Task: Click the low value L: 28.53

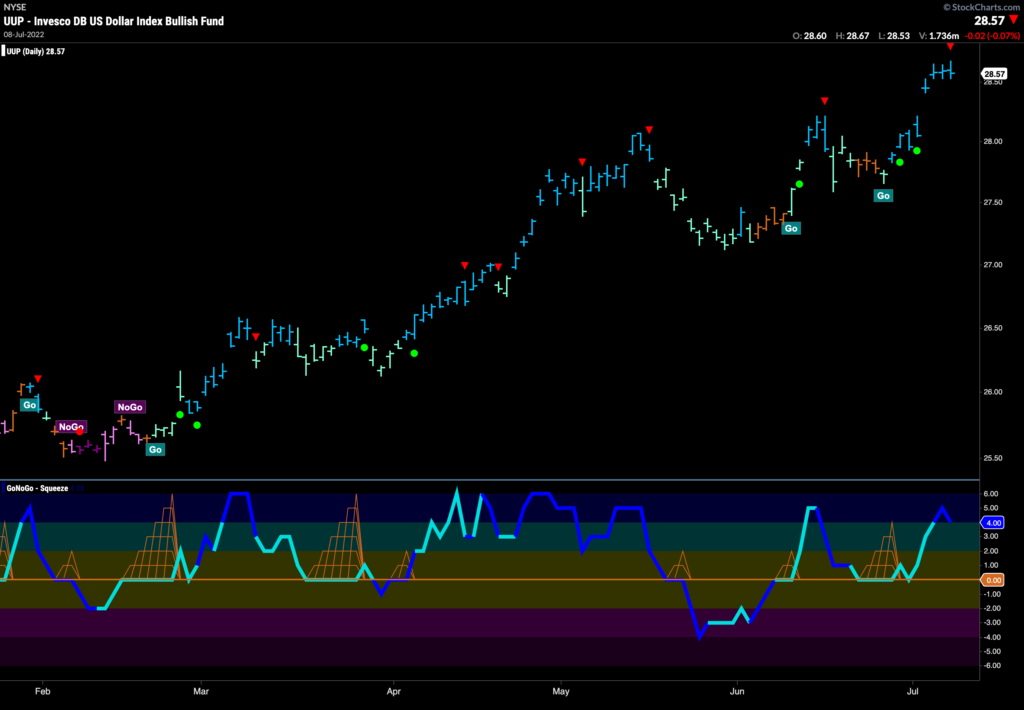Action: click(x=894, y=36)
